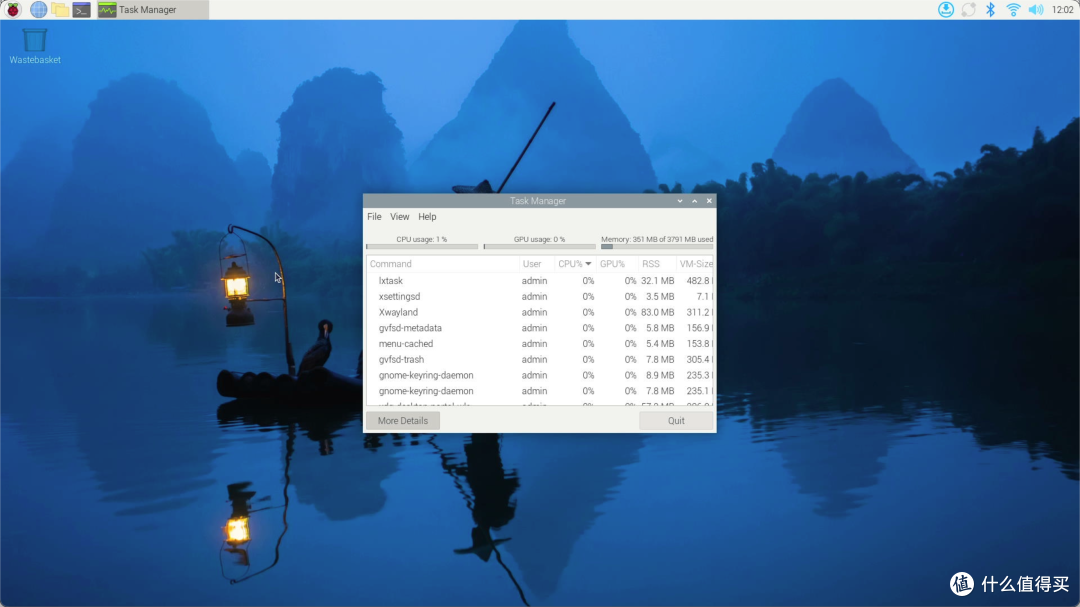Launch the Terminal from the taskbar
1080x607 pixels.
point(81,10)
